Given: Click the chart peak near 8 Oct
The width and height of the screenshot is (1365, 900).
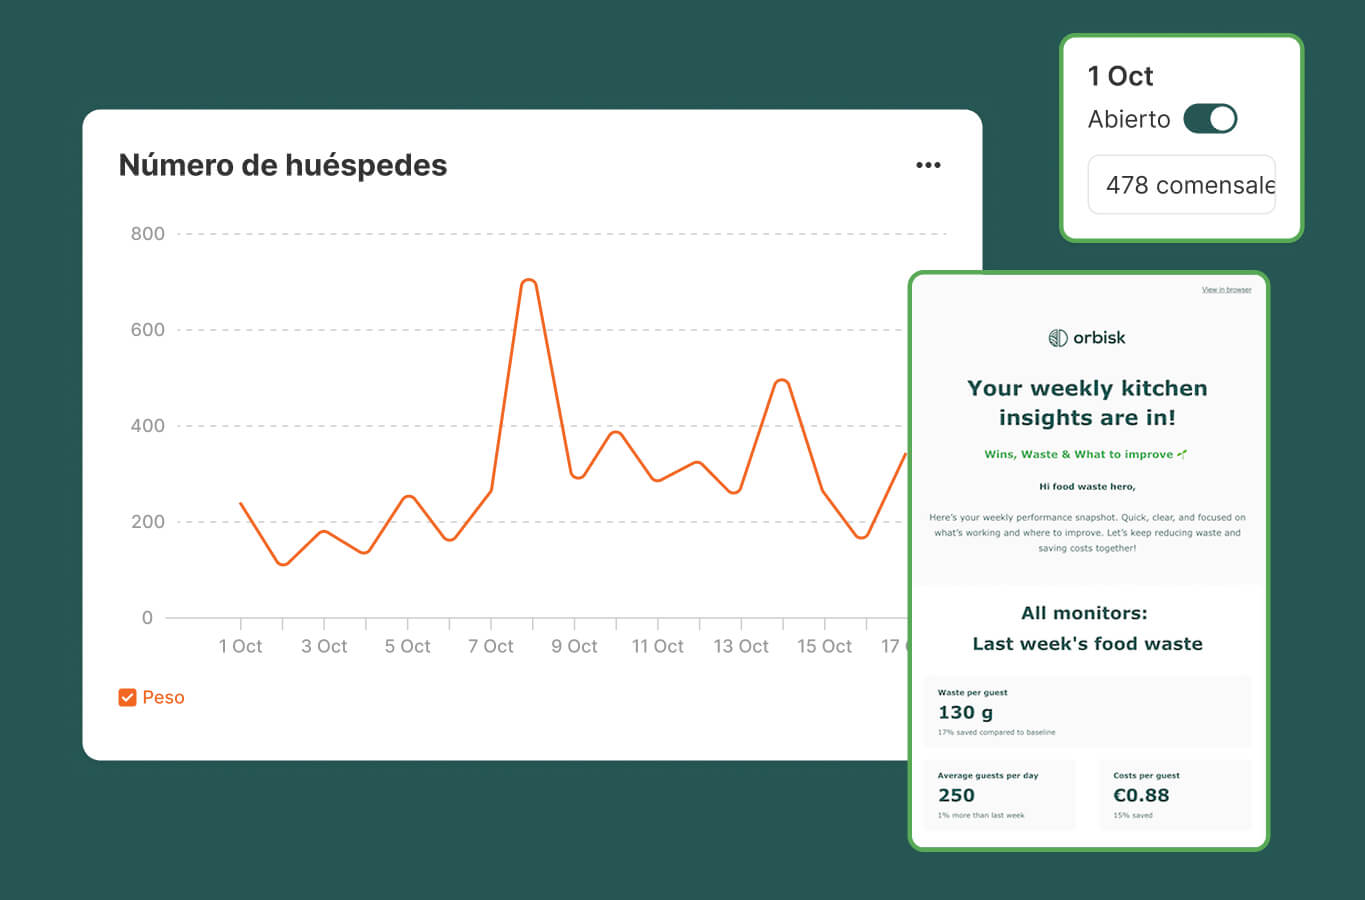Looking at the screenshot, I should point(529,281).
